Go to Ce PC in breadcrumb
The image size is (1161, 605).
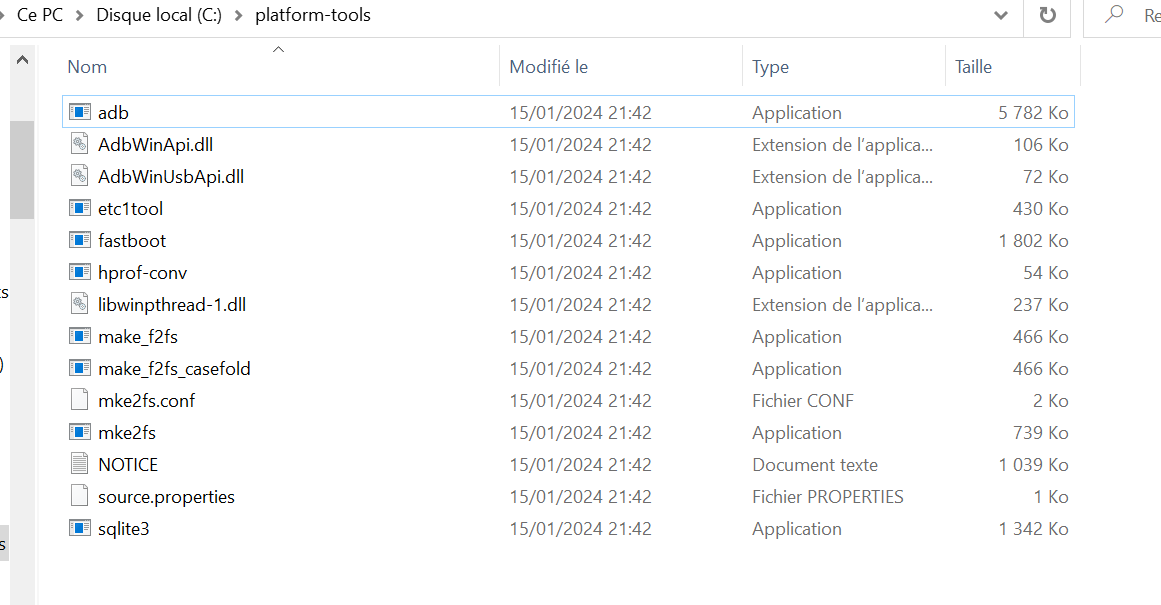(40, 16)
